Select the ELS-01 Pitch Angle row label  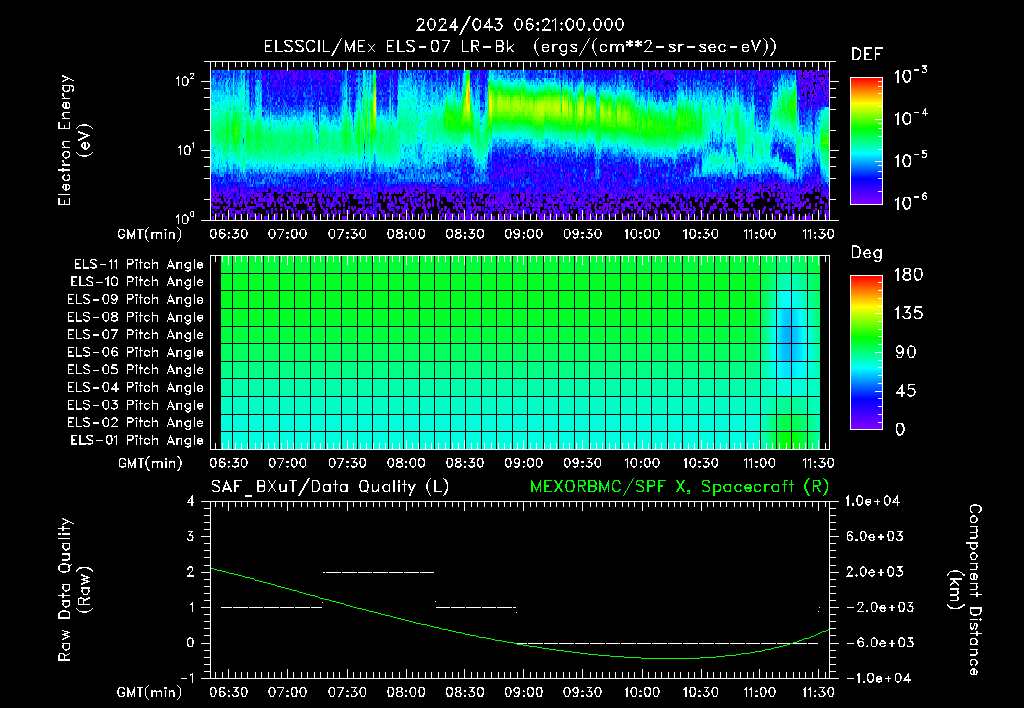(x=137, y=440)
